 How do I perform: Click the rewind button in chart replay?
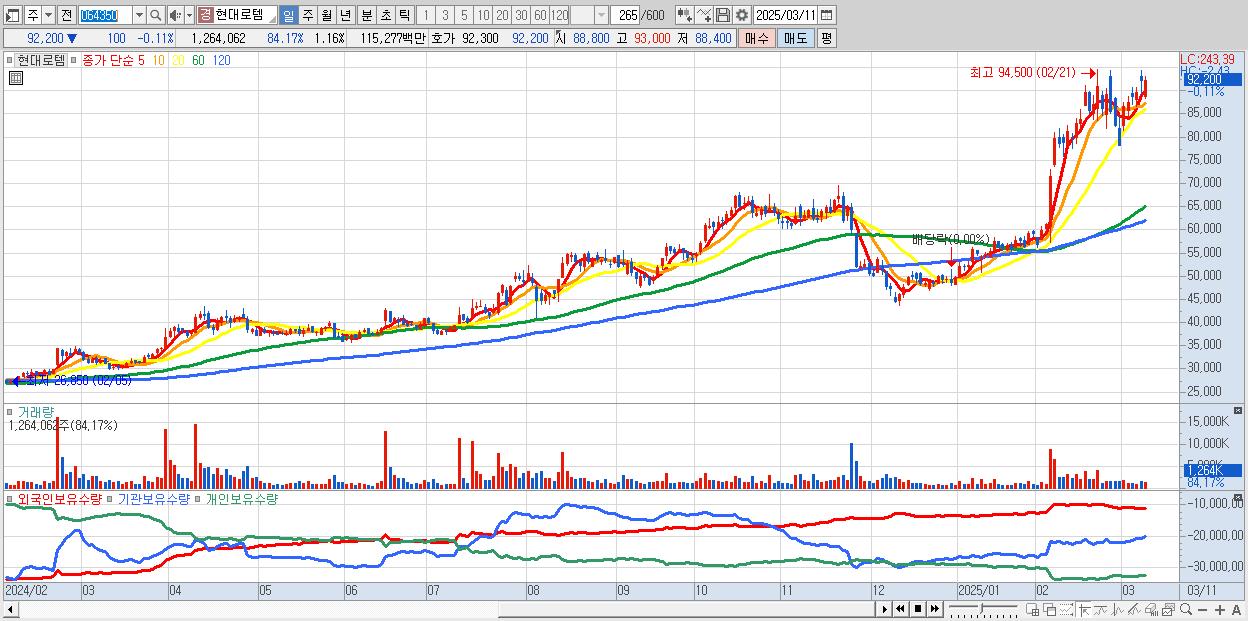[x=900, y=609]
